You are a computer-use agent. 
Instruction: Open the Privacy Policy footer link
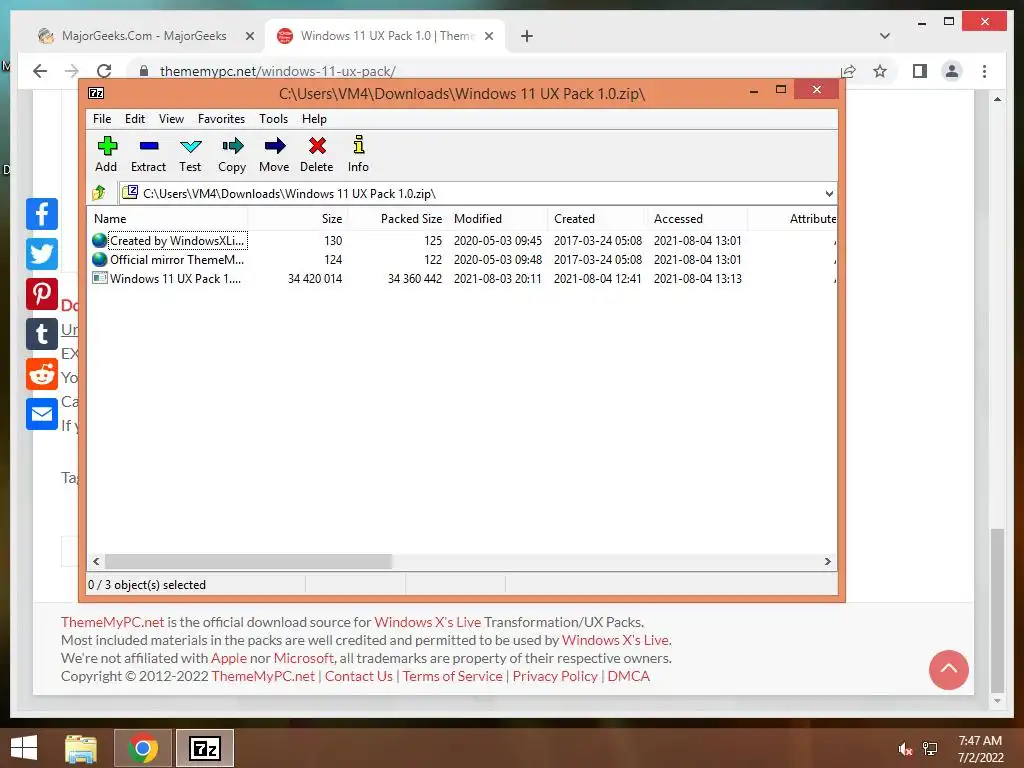555,676
